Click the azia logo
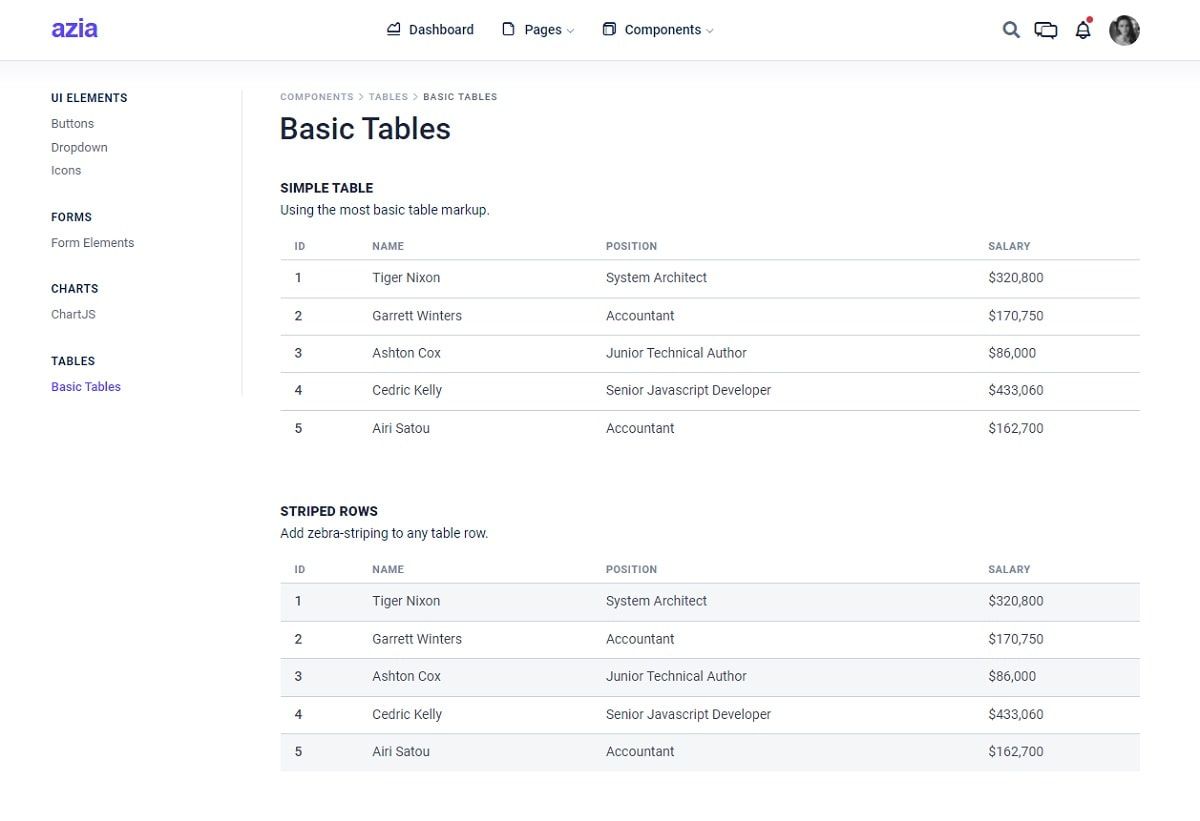The width and height of the screenshot is (1200, 821). coord(74,29)
